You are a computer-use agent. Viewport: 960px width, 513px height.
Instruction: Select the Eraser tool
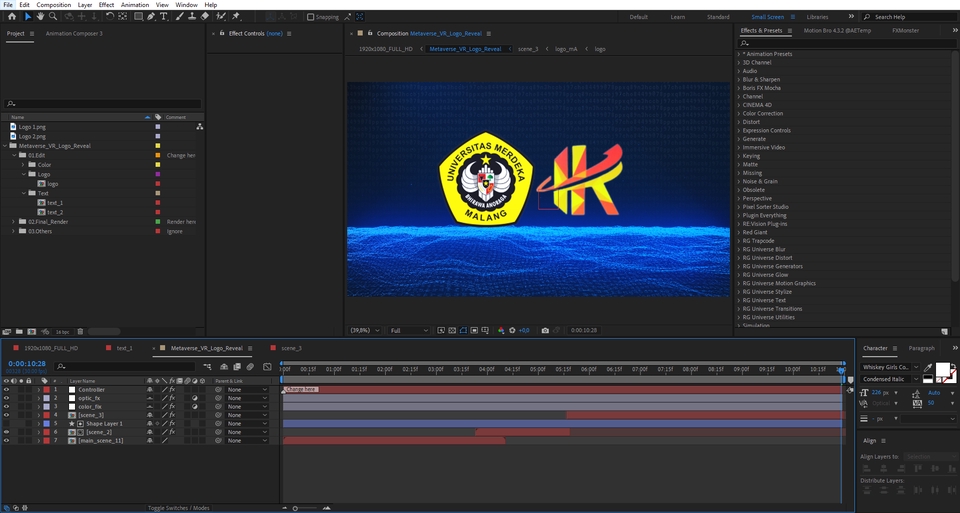click(205, 17)
